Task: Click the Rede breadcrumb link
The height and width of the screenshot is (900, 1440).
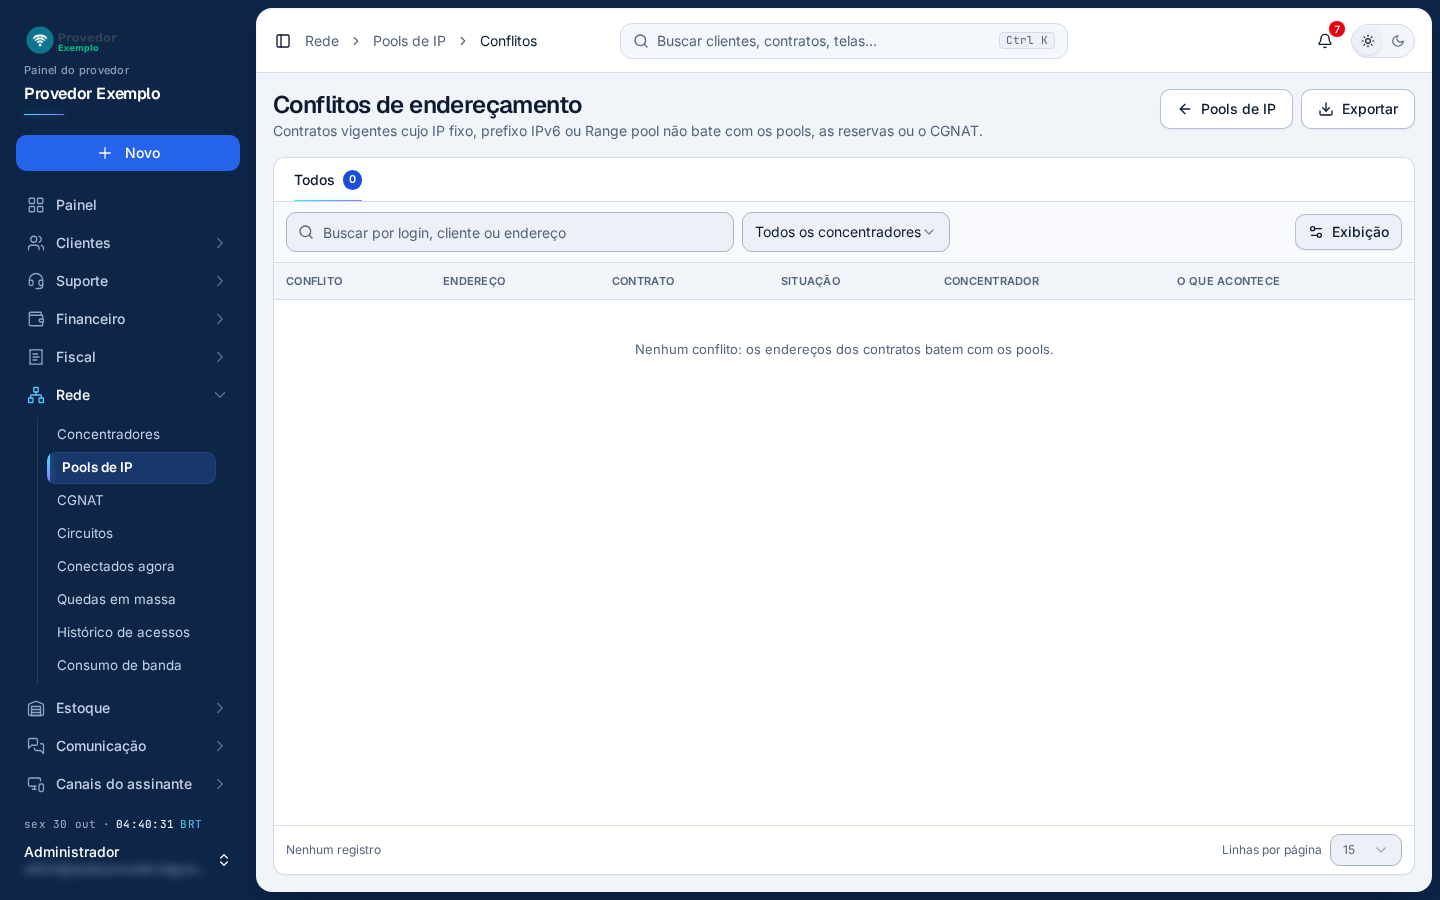Action: 322,41
